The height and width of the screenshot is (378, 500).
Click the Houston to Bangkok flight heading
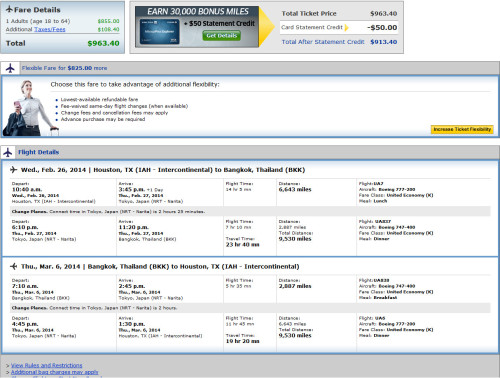pos(163,170)
